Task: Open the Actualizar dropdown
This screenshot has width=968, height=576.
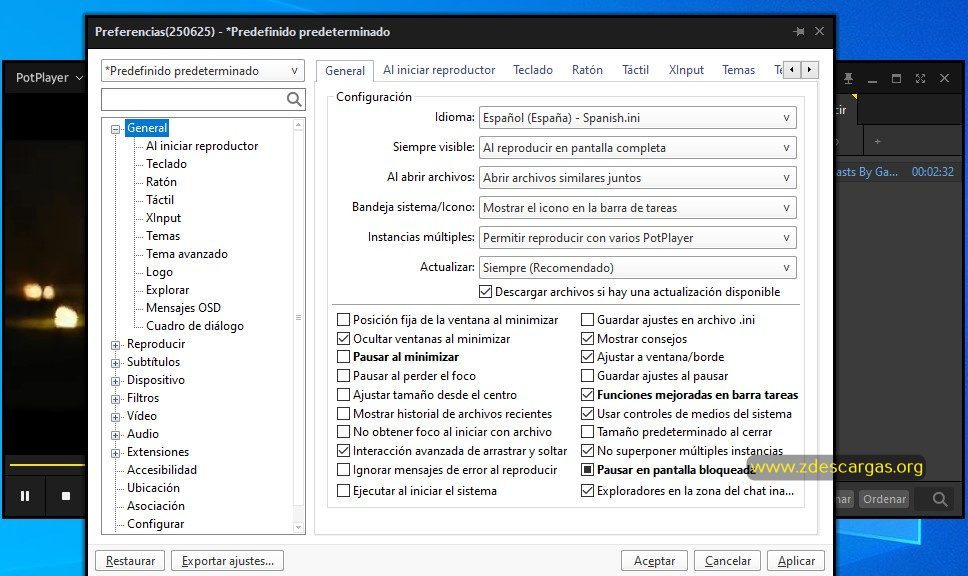Action: (x=637, y=267)
